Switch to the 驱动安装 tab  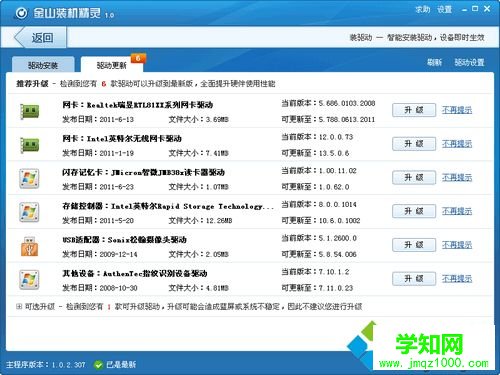point(43,65)
